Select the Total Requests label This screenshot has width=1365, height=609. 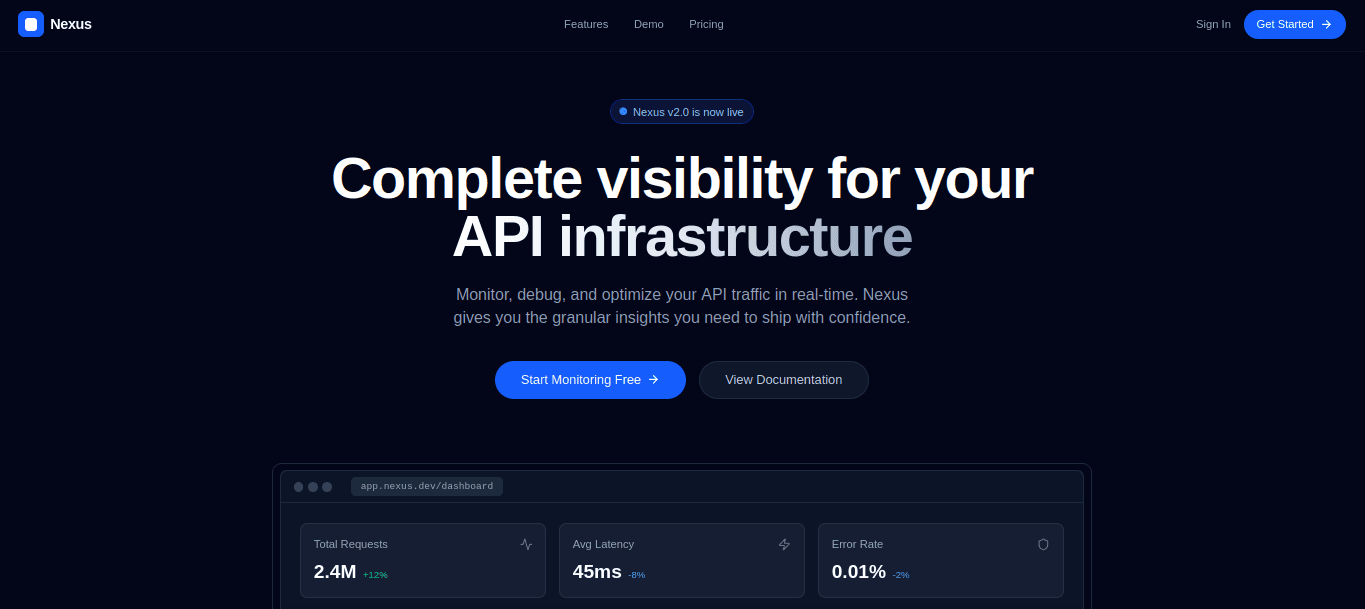point(351,544)
